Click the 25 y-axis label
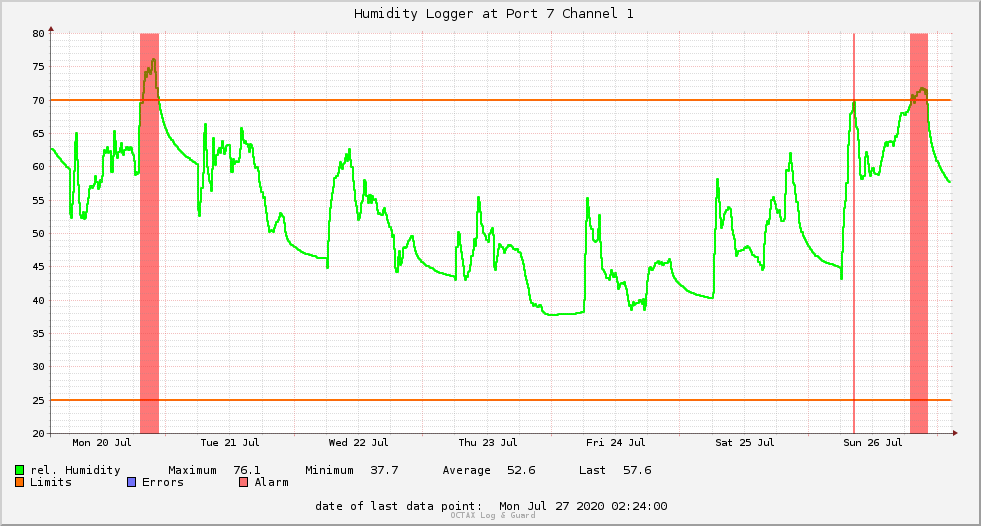The height and width of the screenshot is (526, 981). click(x=39, y=400)
